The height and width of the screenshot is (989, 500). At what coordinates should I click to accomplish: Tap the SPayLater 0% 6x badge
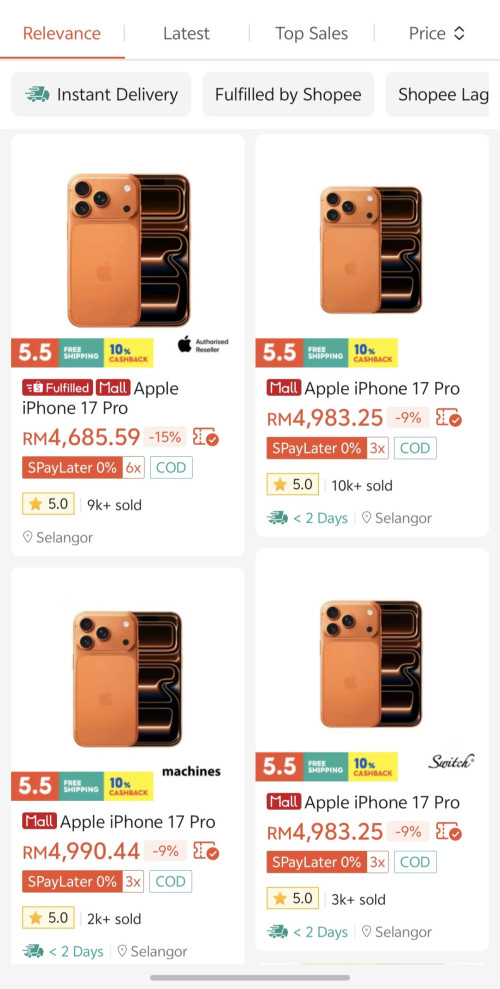click(x=83, y=468)
